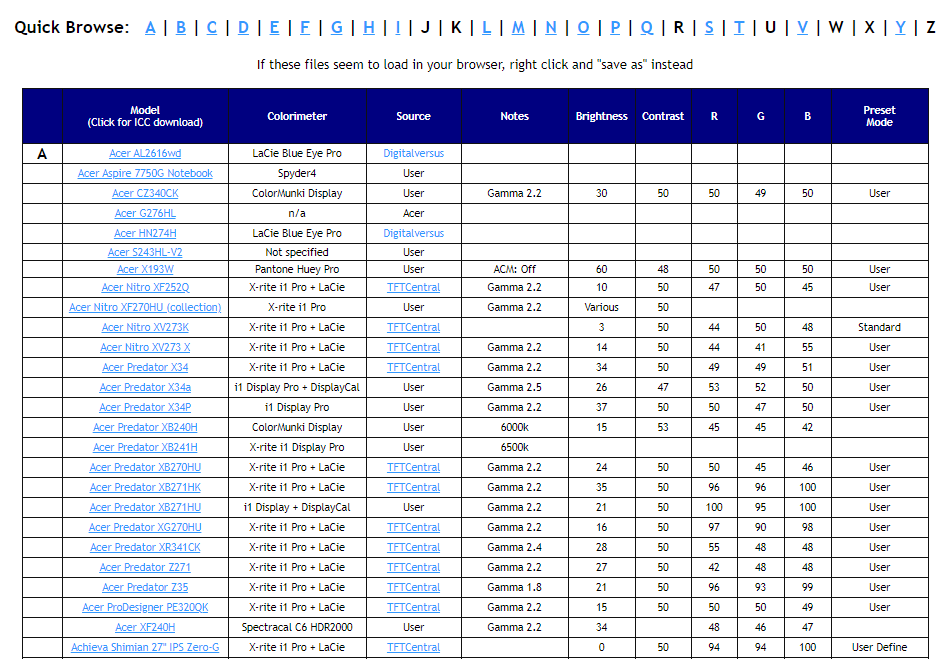
Task: Jump to letter G in Quick Browse
Action: click(x=337, y=28)
